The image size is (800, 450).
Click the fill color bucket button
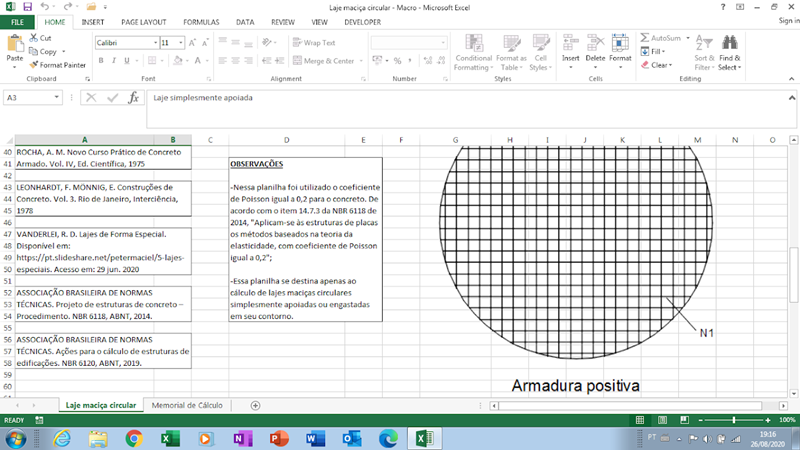[x=178, y=61]
